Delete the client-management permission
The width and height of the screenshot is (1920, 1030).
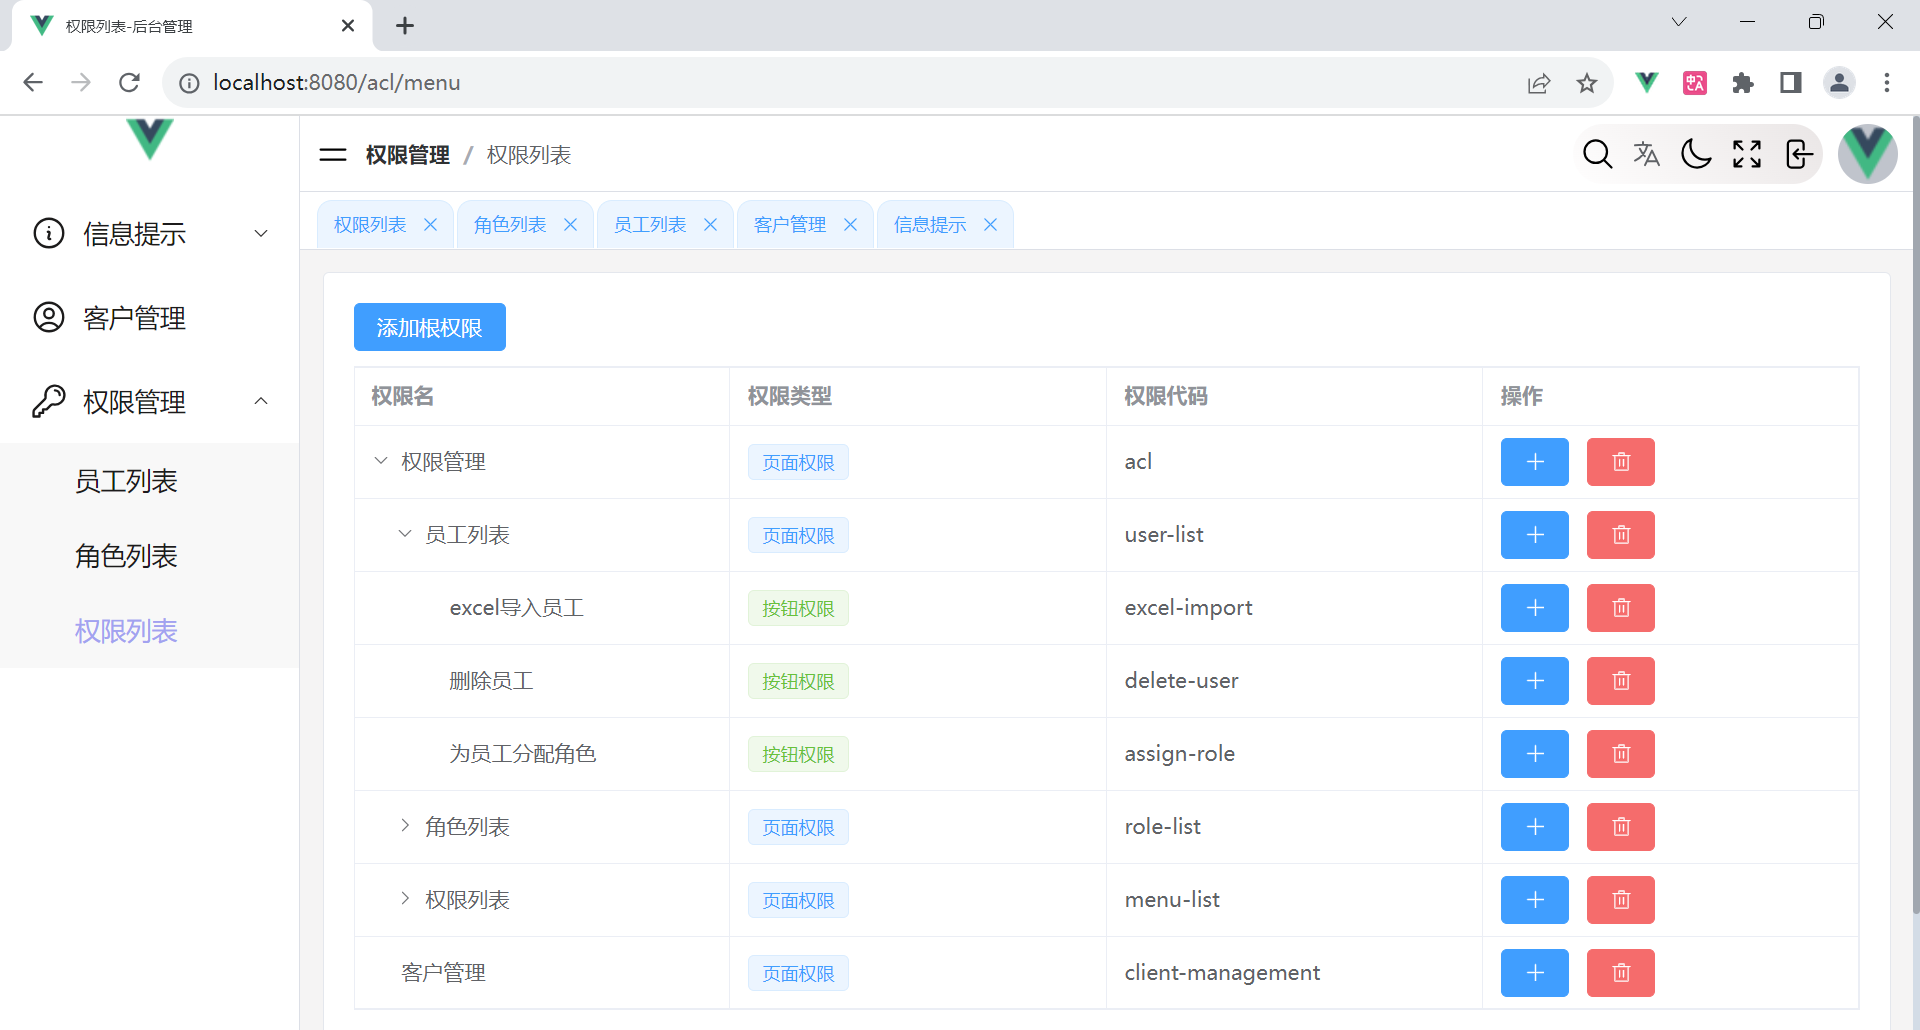click(1621, 973)
